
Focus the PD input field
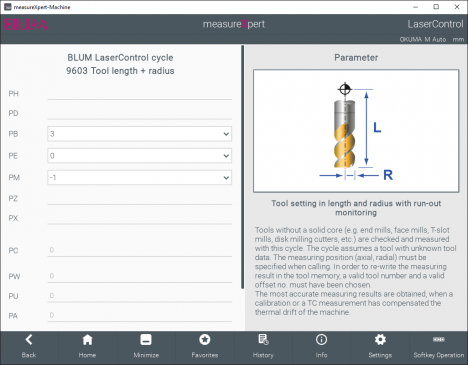pos(139,113)
